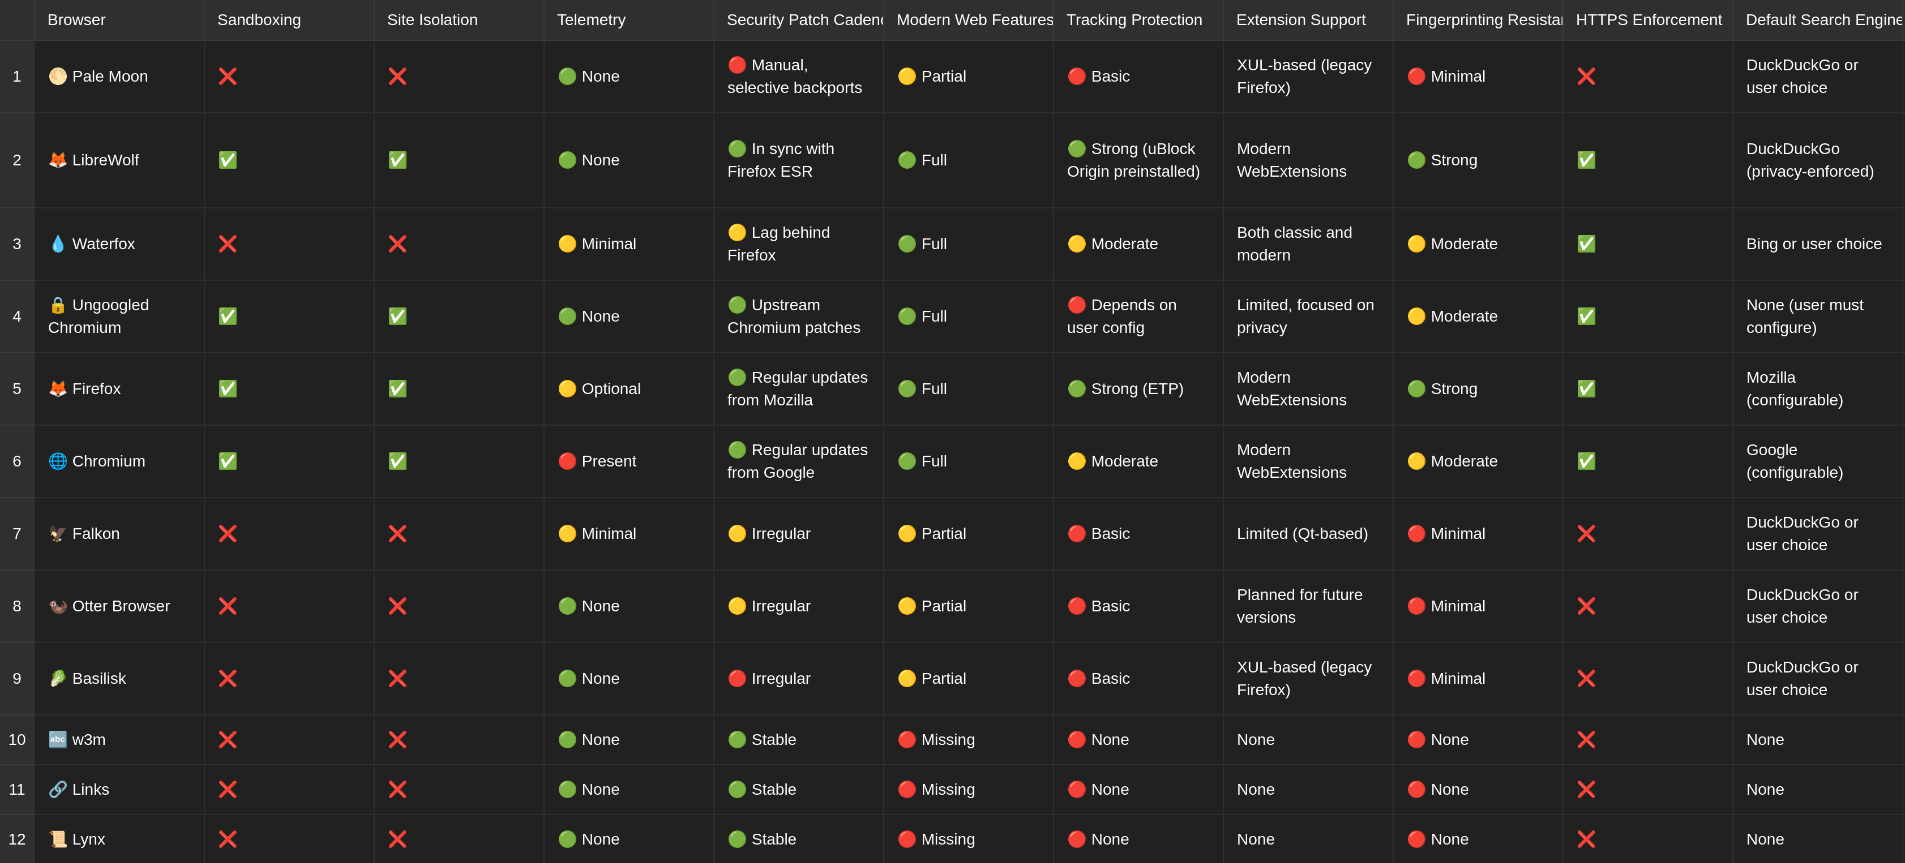Click the Pale Moon browser icon

(x=58, y=76)
